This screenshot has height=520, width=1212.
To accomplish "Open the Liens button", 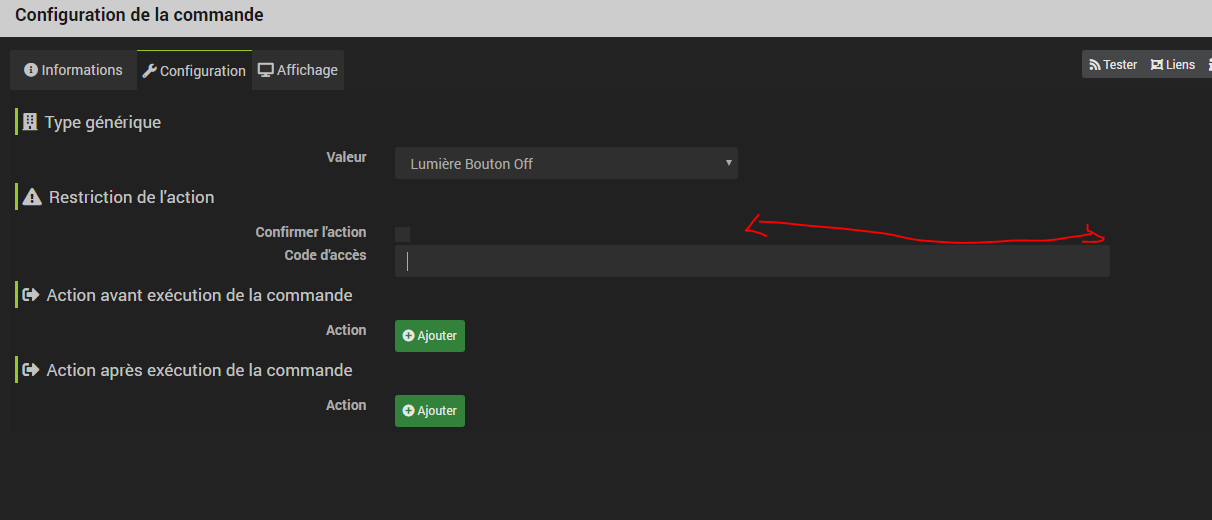I will coord(1173,64).
